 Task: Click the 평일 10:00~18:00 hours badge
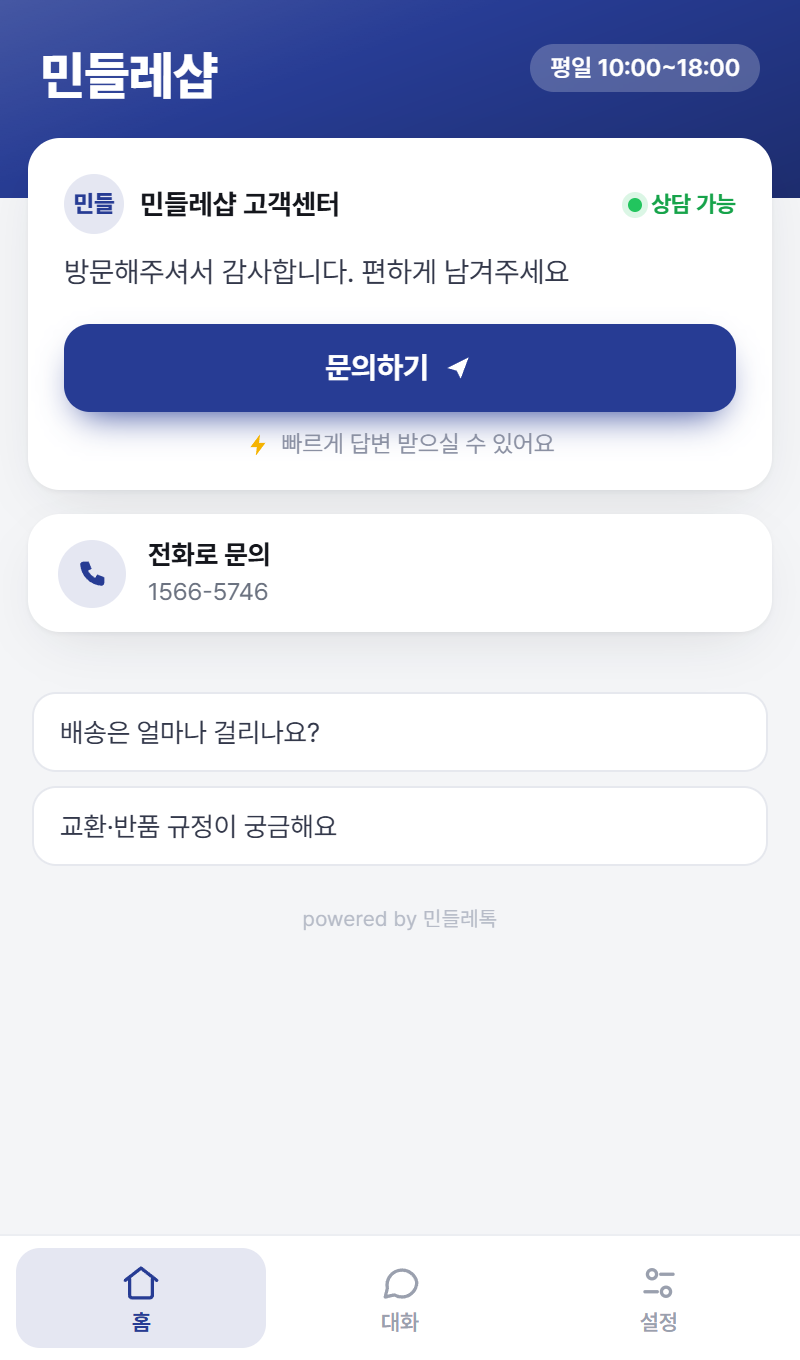pos(645,68)
